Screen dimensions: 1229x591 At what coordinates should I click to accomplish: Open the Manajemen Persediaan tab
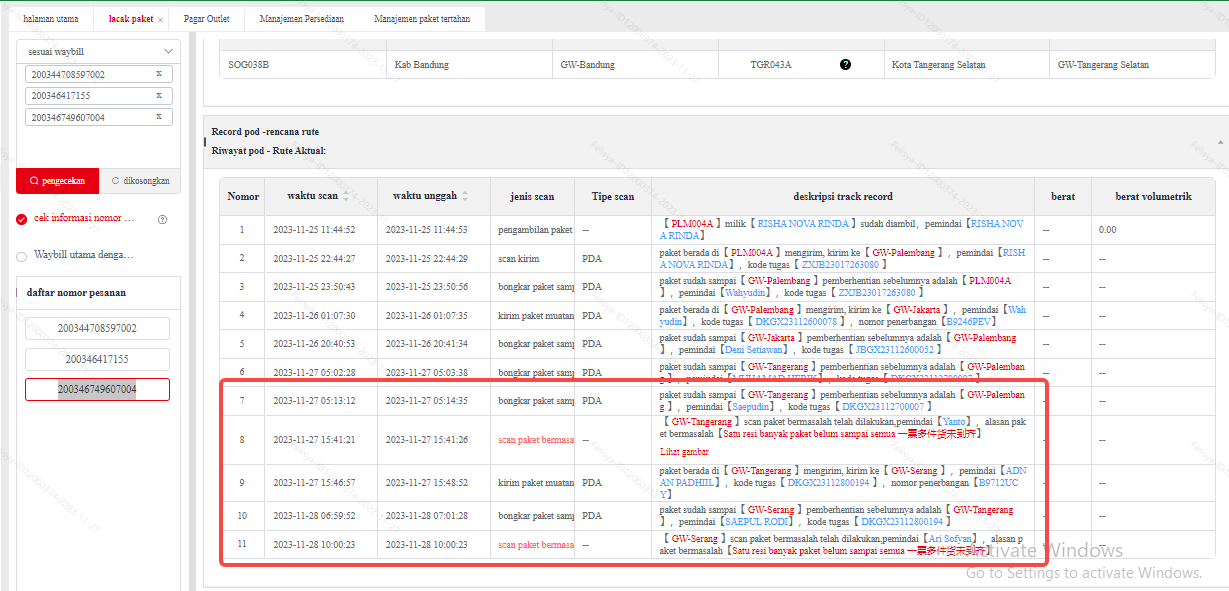[301, 19]
